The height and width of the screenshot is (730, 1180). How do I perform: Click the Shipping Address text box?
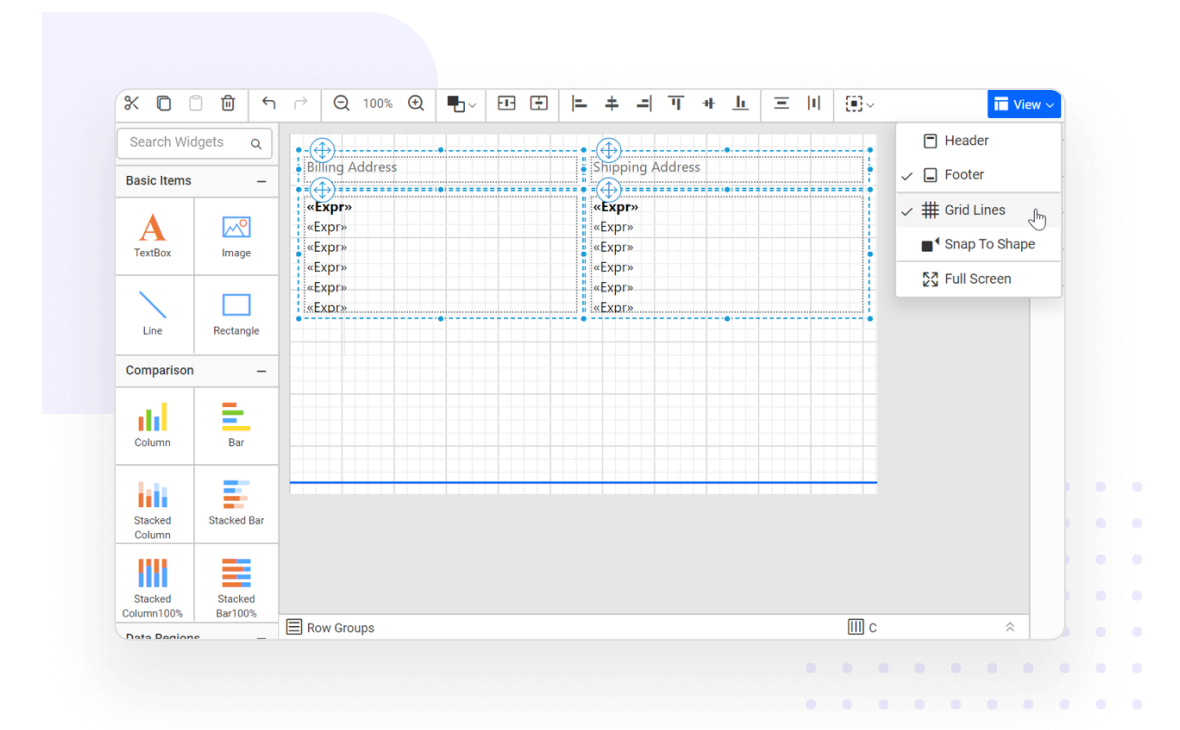[x=727, y=168]
